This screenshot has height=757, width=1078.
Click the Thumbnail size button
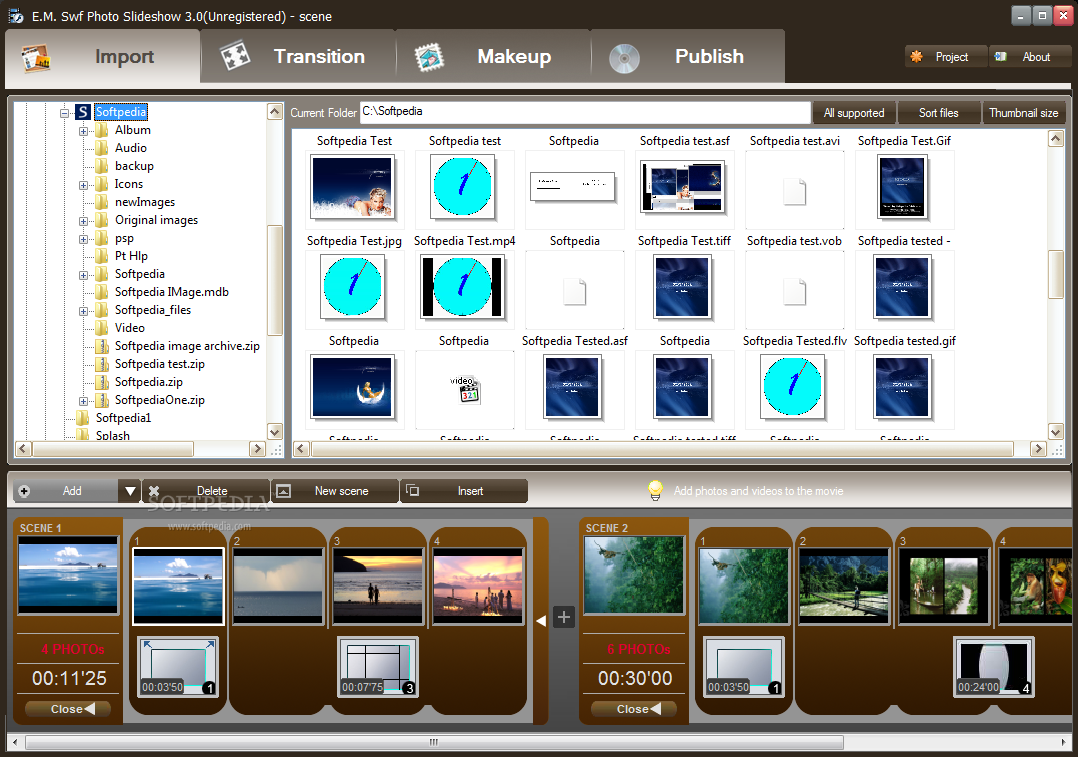click(1023, 113)
